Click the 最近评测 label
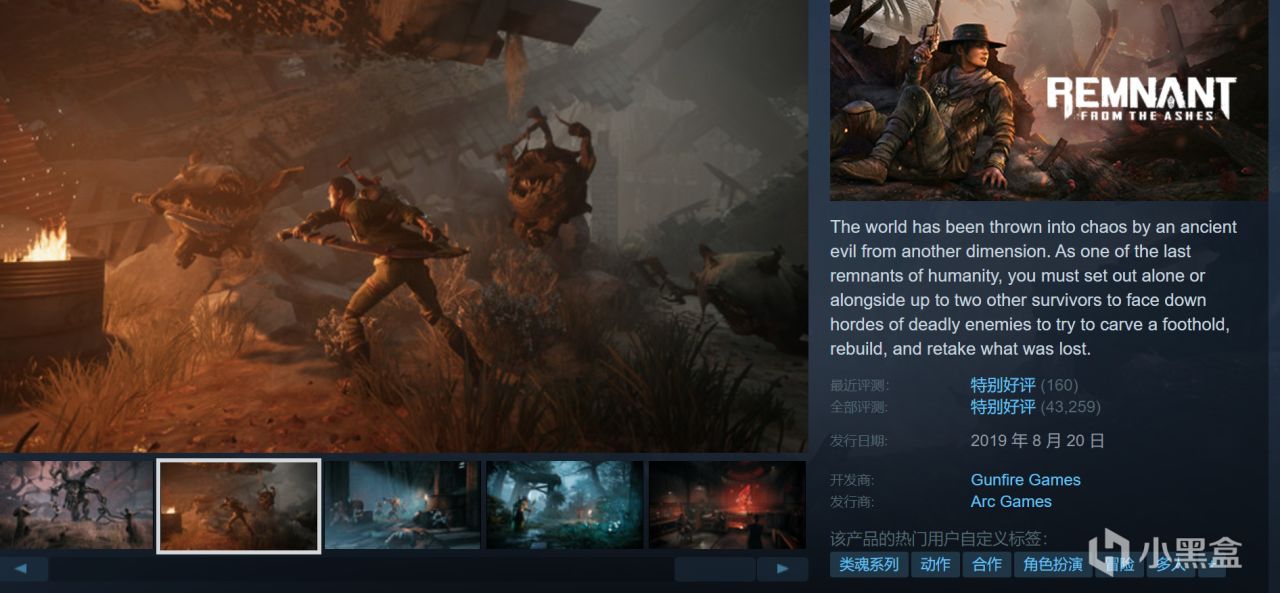Viewport: 1280px width, 593px height. [859, 386]
